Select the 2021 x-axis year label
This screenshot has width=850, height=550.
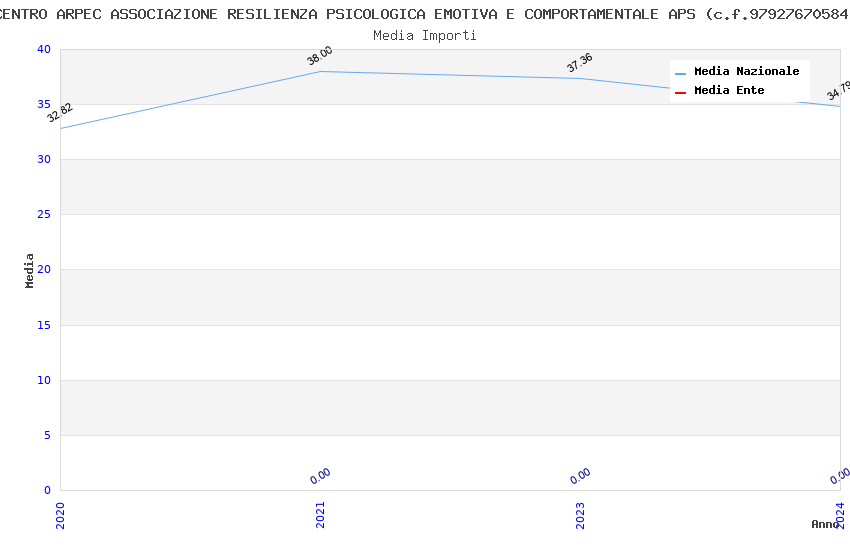coord(321,516)
